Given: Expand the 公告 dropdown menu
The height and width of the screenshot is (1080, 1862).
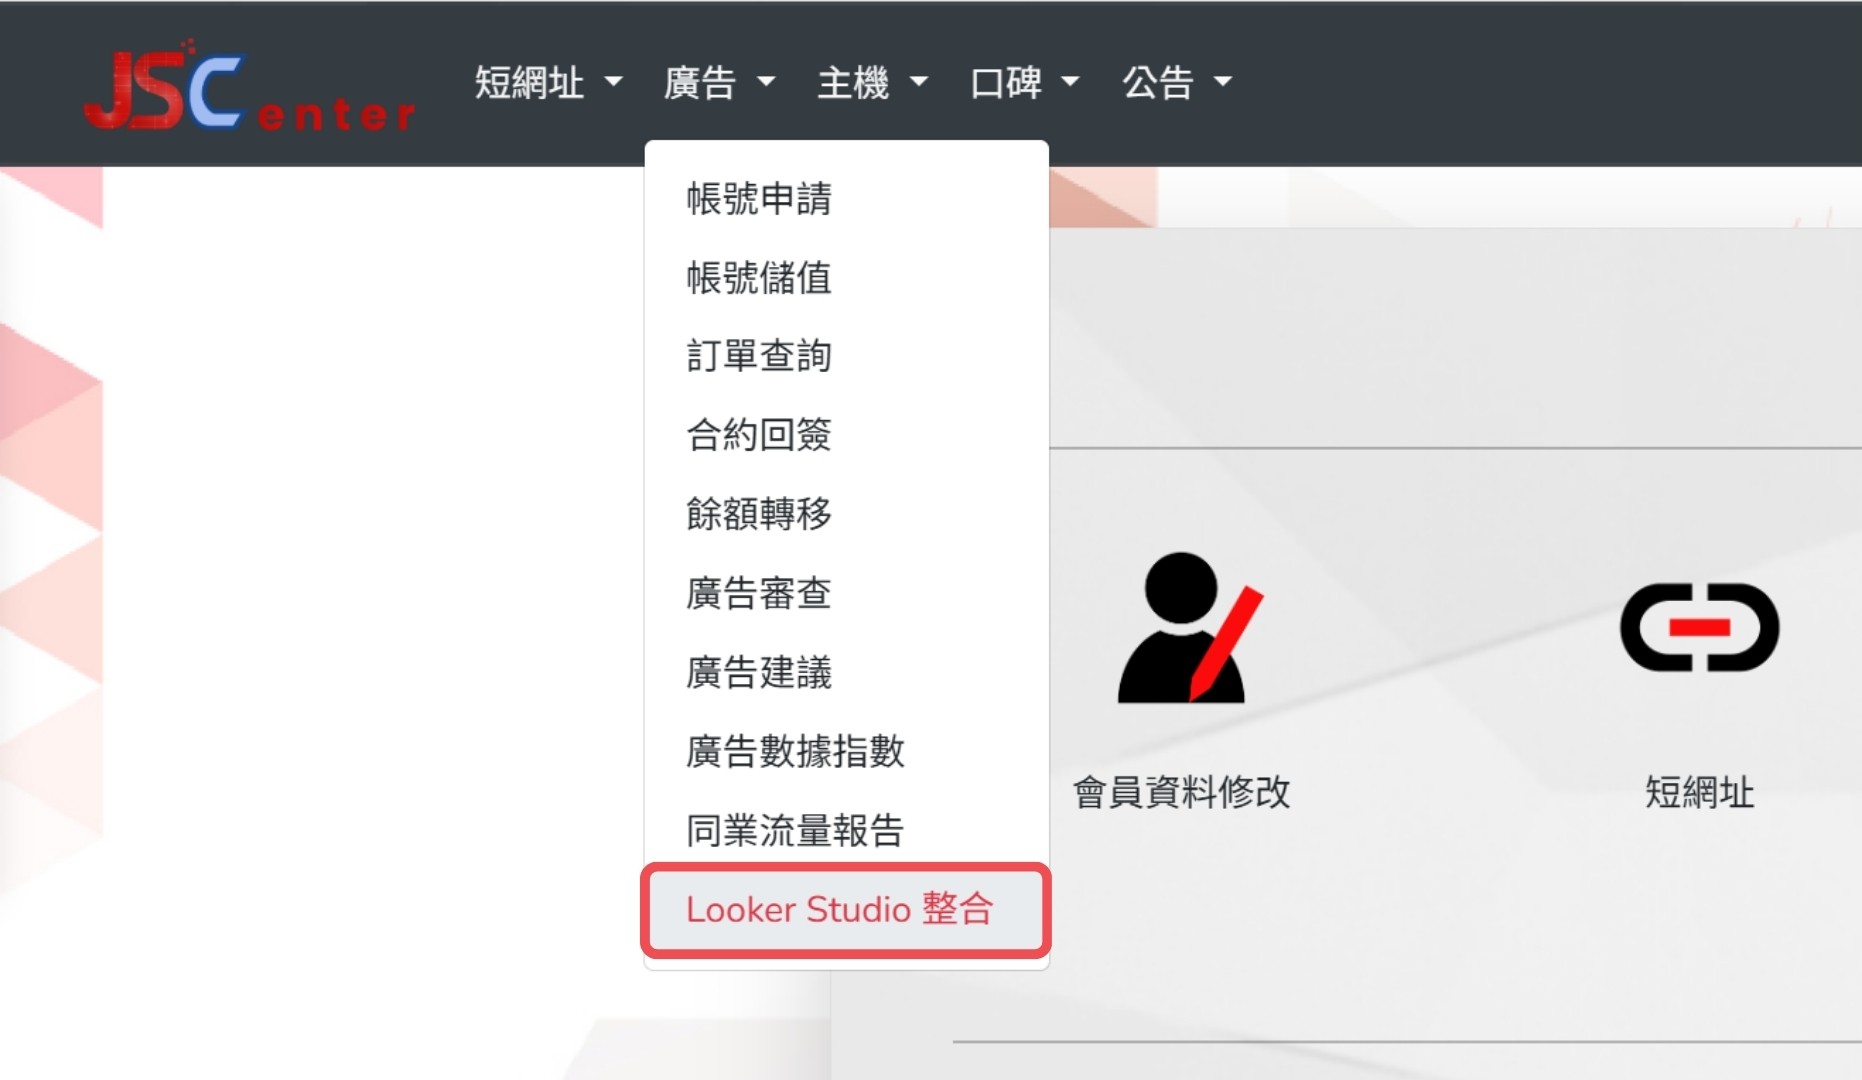Looking at the screenshot, I should (x=1176, y=83).
